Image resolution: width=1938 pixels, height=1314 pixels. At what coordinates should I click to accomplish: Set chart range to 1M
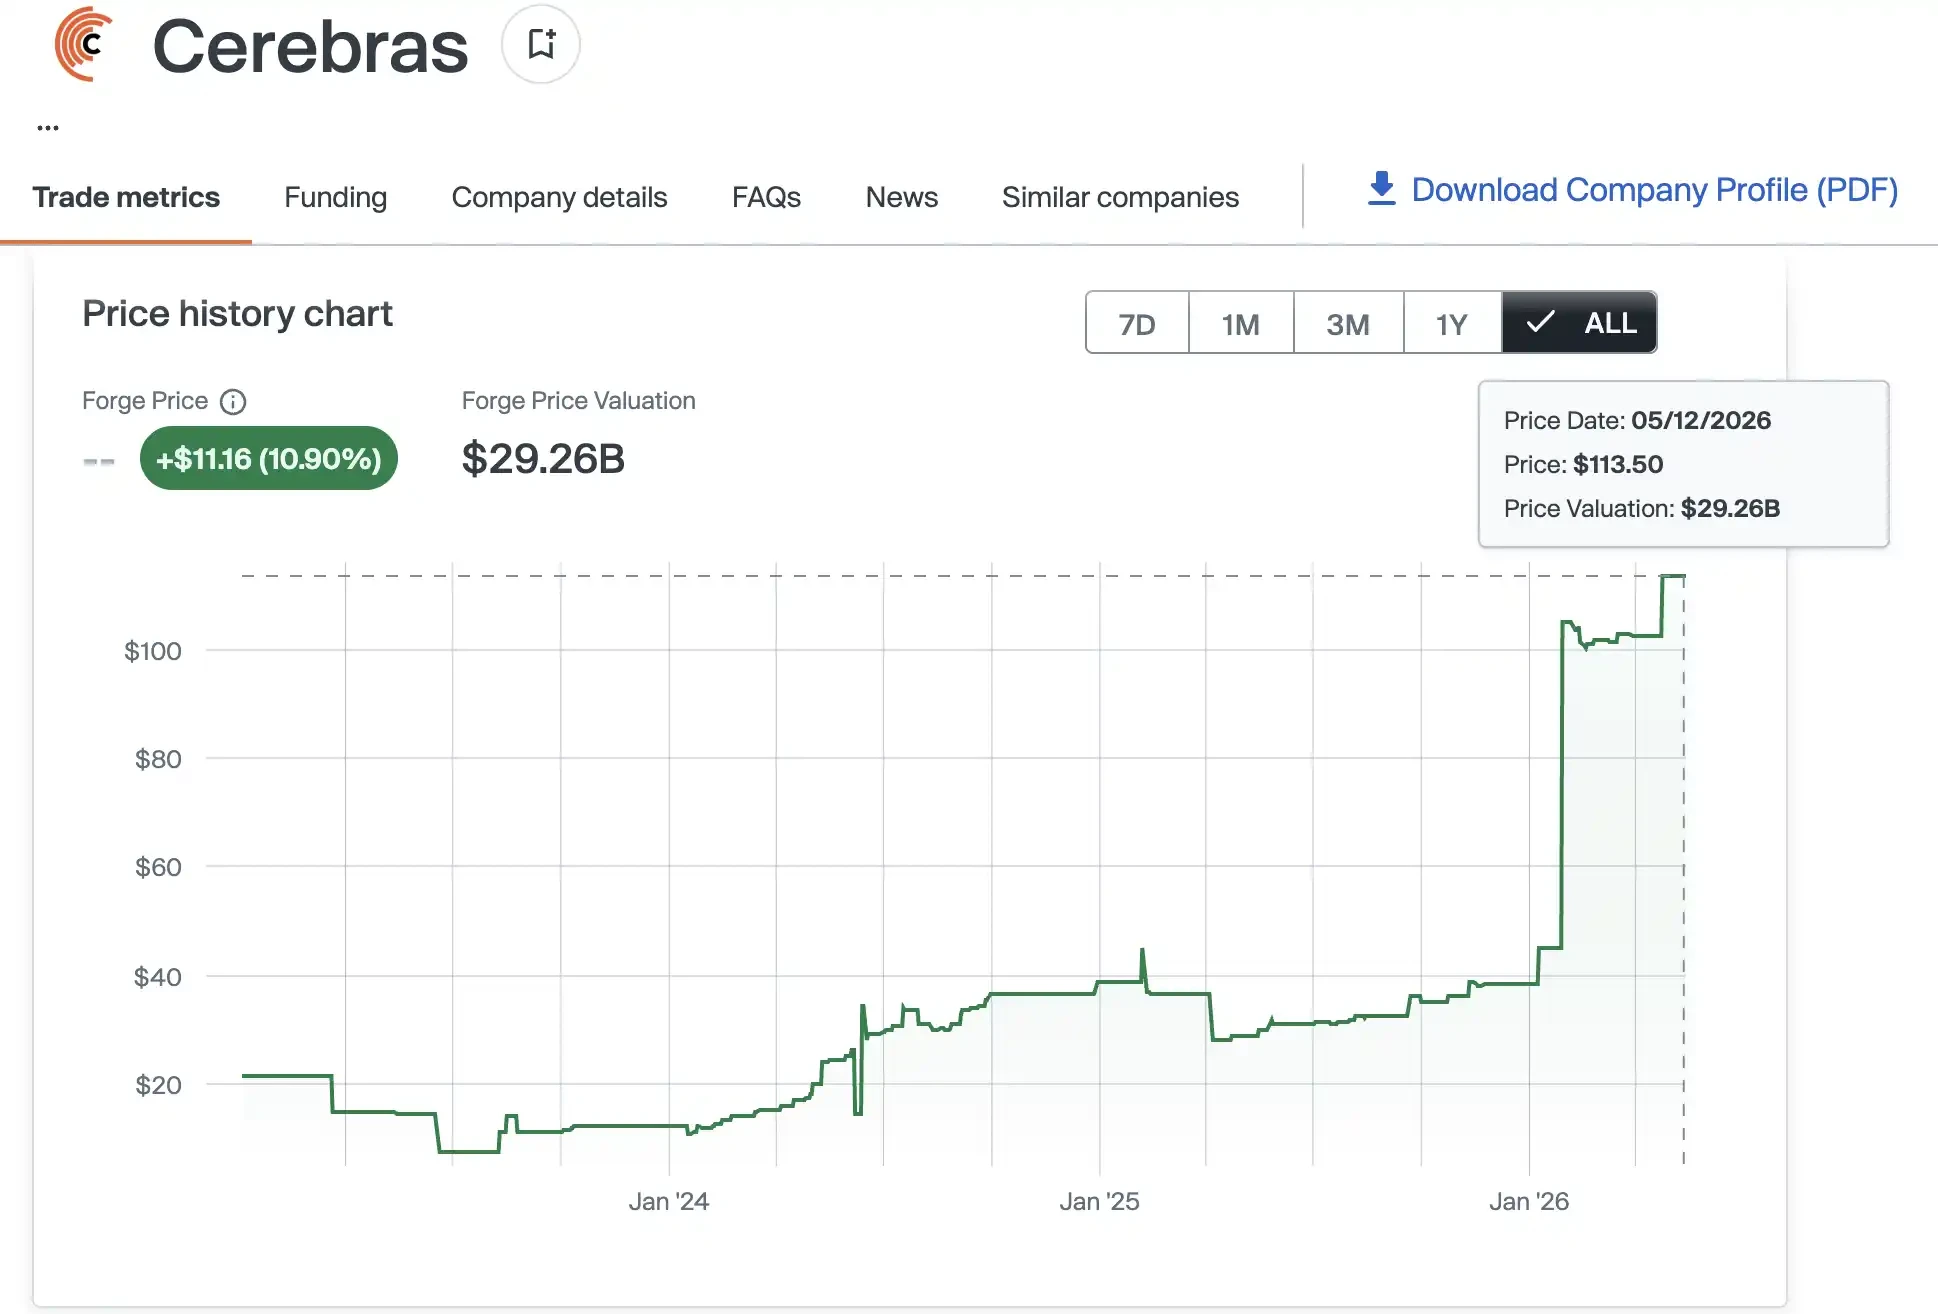point(1241,323)
